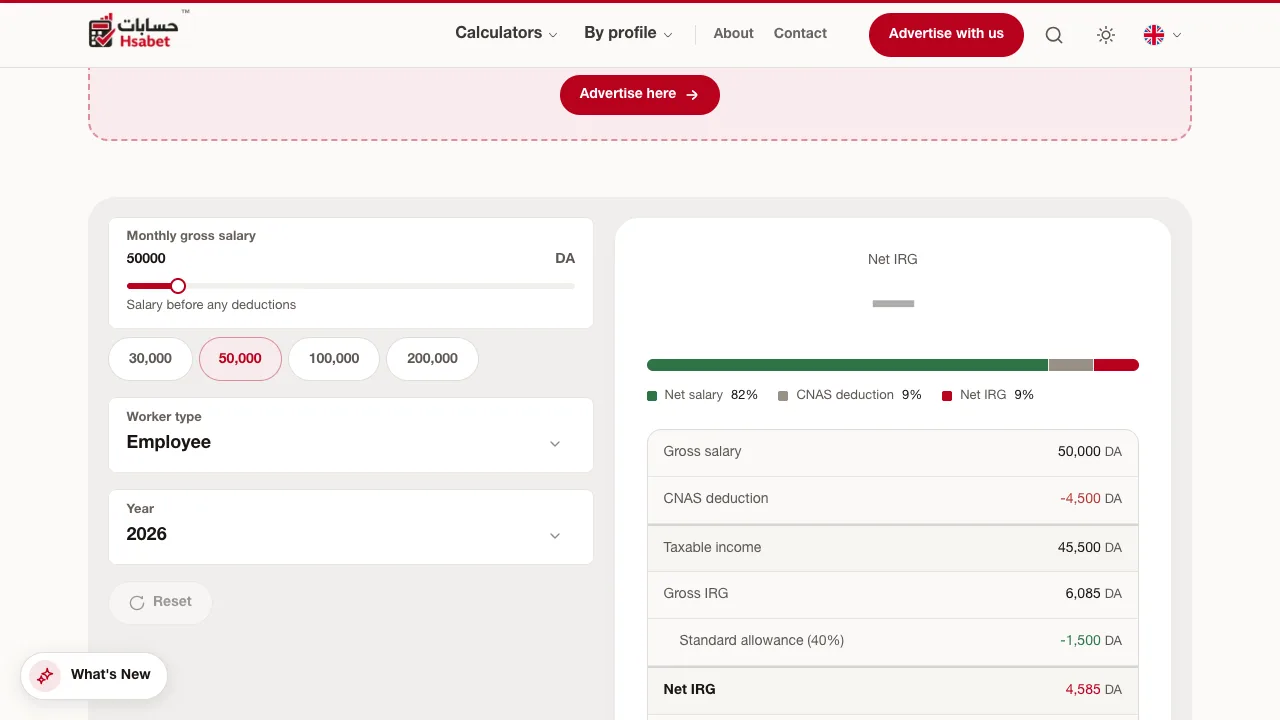
Task: Click the Net IRG 4,585 DA value
Action: (x=1094, y=690)
